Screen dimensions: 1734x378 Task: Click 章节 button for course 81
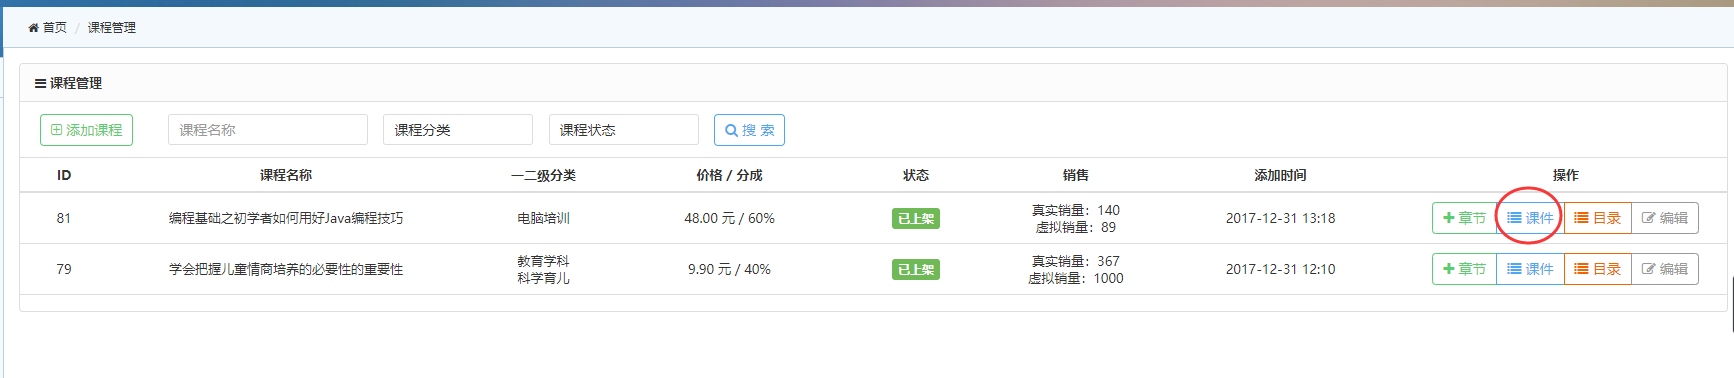(x=1464, y=218)
